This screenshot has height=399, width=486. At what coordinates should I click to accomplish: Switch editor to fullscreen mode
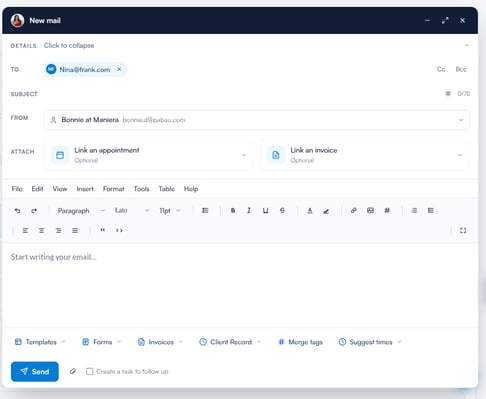click(x=463, y=230)
